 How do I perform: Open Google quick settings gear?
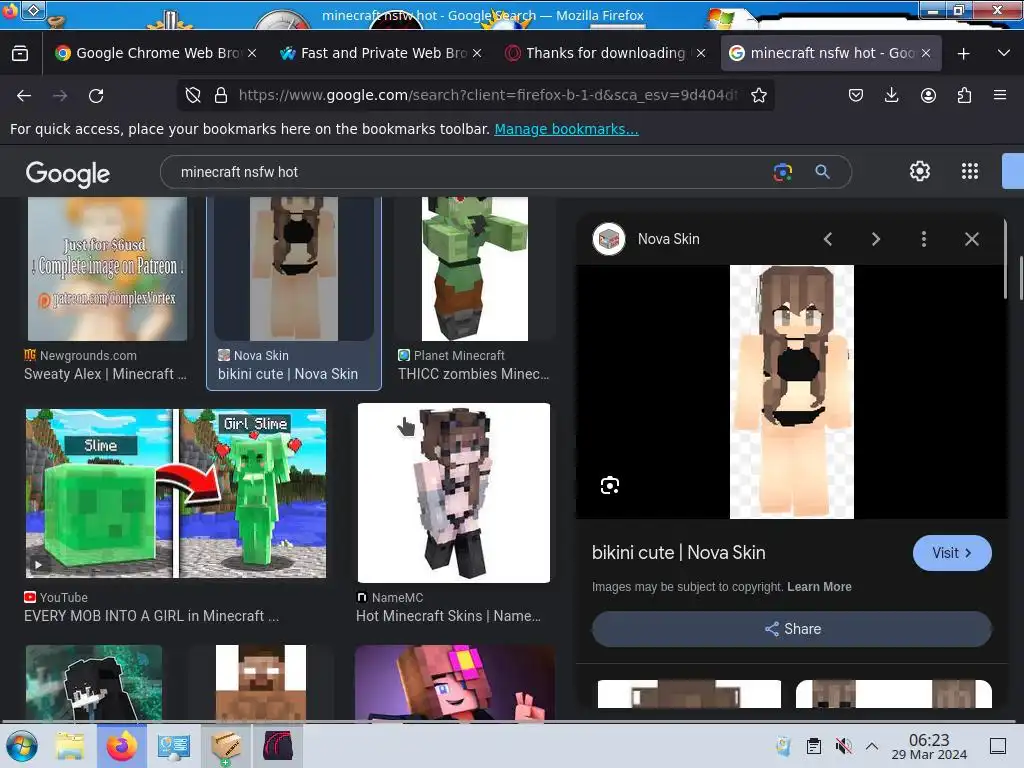(920, 171)
